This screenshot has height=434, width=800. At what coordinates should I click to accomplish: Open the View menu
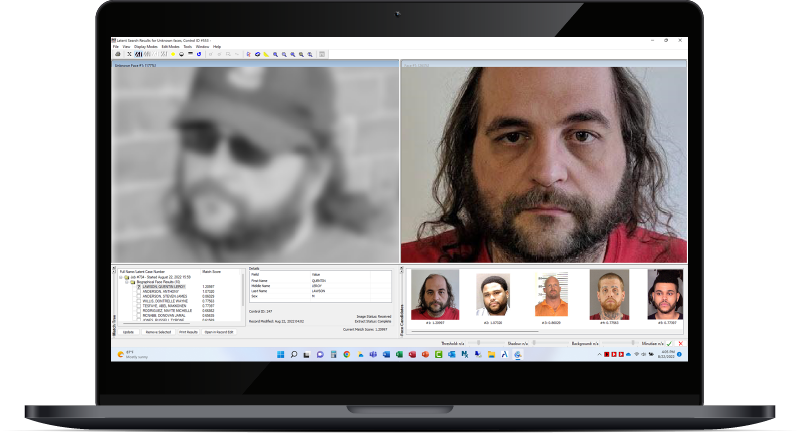[x=126, y=46]
